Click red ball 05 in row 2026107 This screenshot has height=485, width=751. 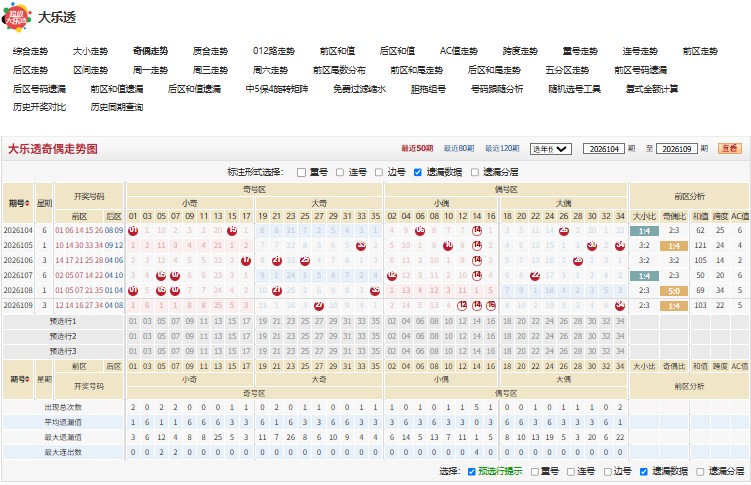(161, 276)
